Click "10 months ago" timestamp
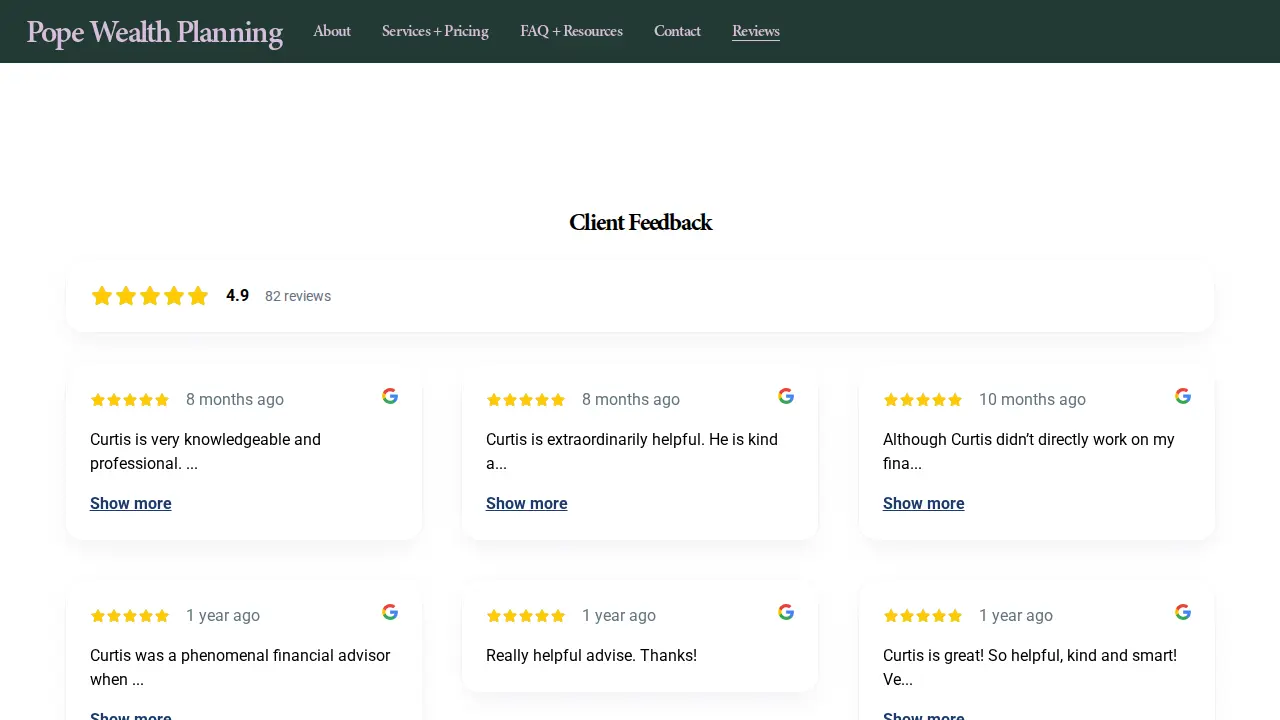Screen dimensions: 1280x720 click(1032, 399)
